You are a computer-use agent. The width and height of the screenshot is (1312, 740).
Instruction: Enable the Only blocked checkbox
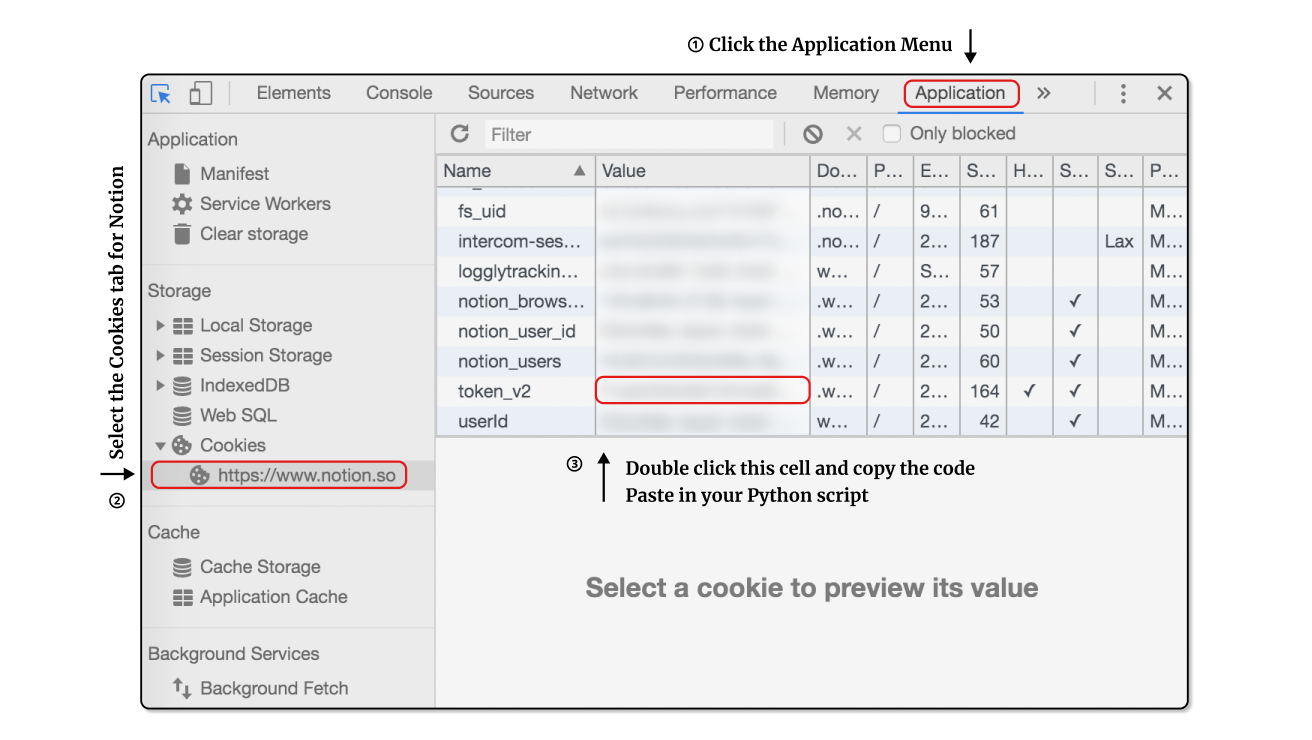coord(892,134)
